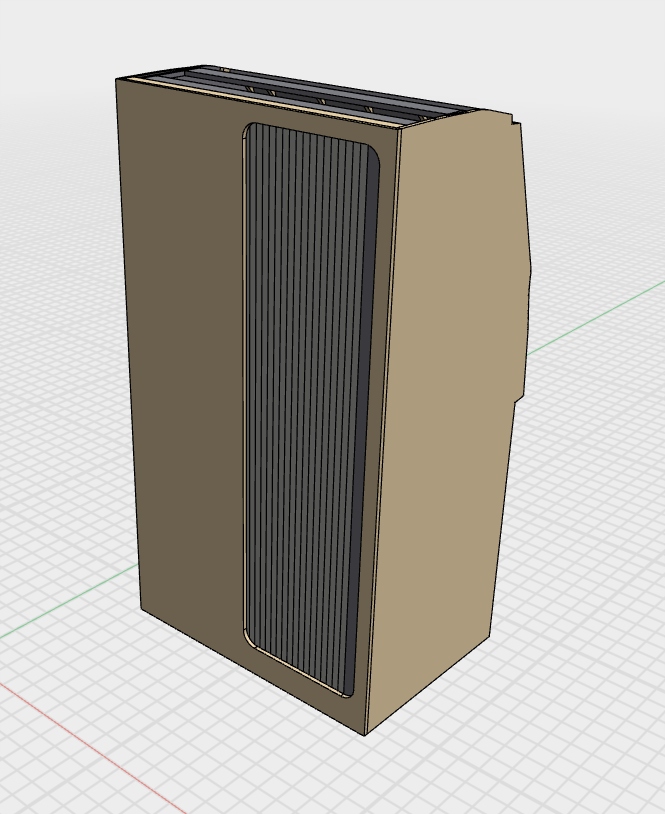Pick the lowest front corner of the cabinet
This screenshot has height=814, width=665.
(365, 735)
